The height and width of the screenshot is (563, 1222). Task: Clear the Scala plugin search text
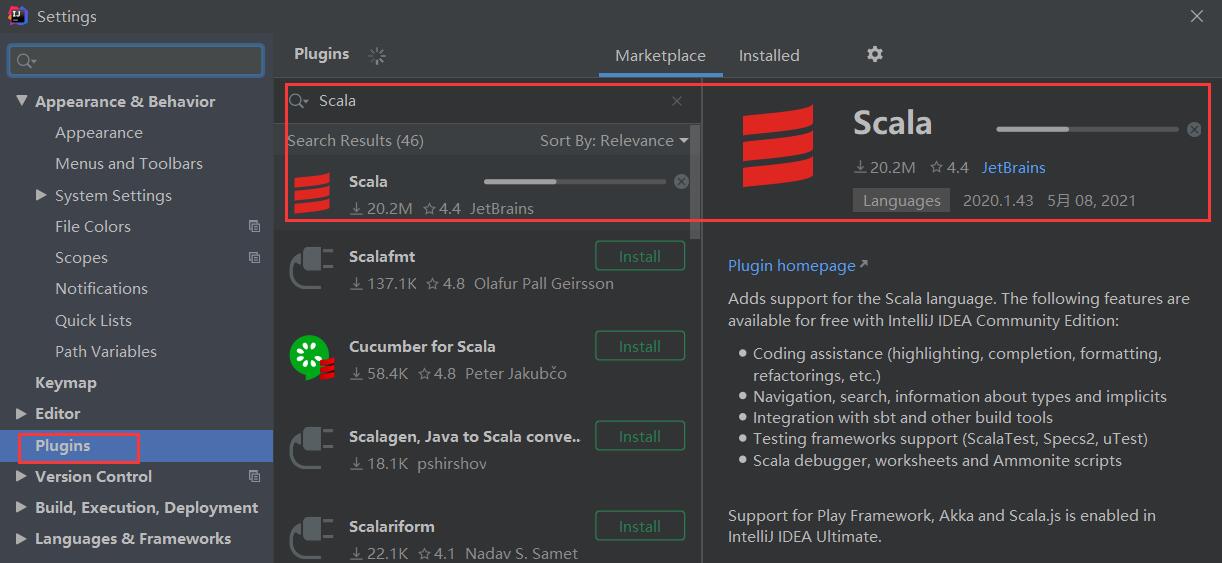click(x=677, y=101)
